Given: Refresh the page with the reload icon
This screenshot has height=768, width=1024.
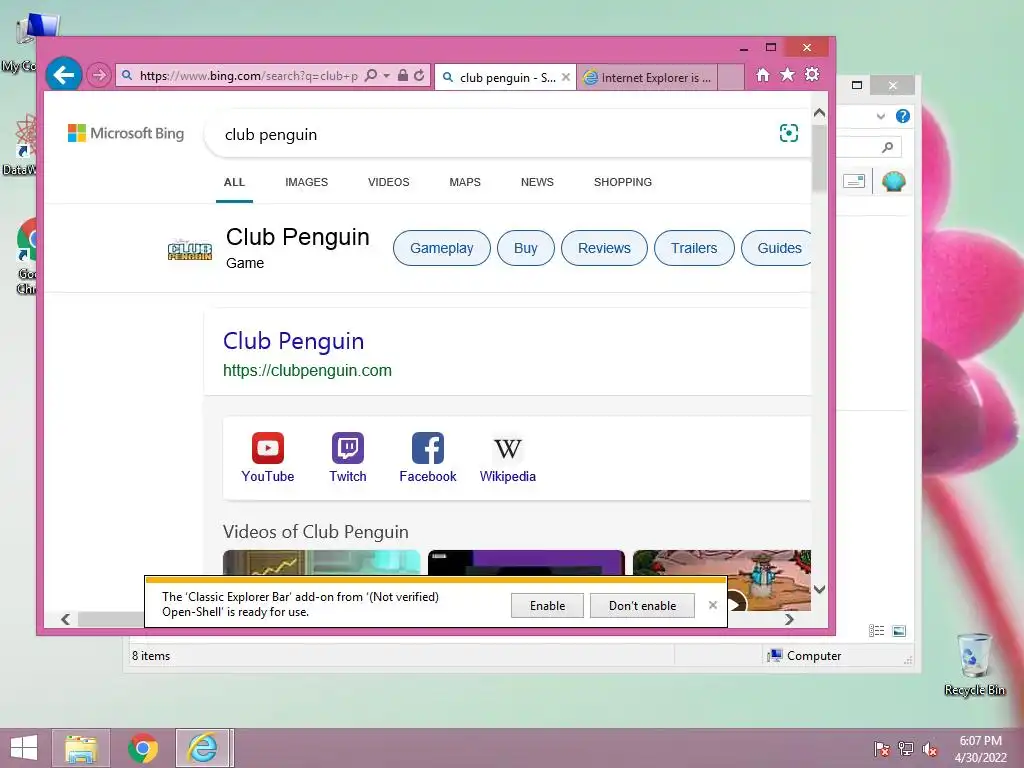Looking at the screenshot, I should tap(419, 75).
